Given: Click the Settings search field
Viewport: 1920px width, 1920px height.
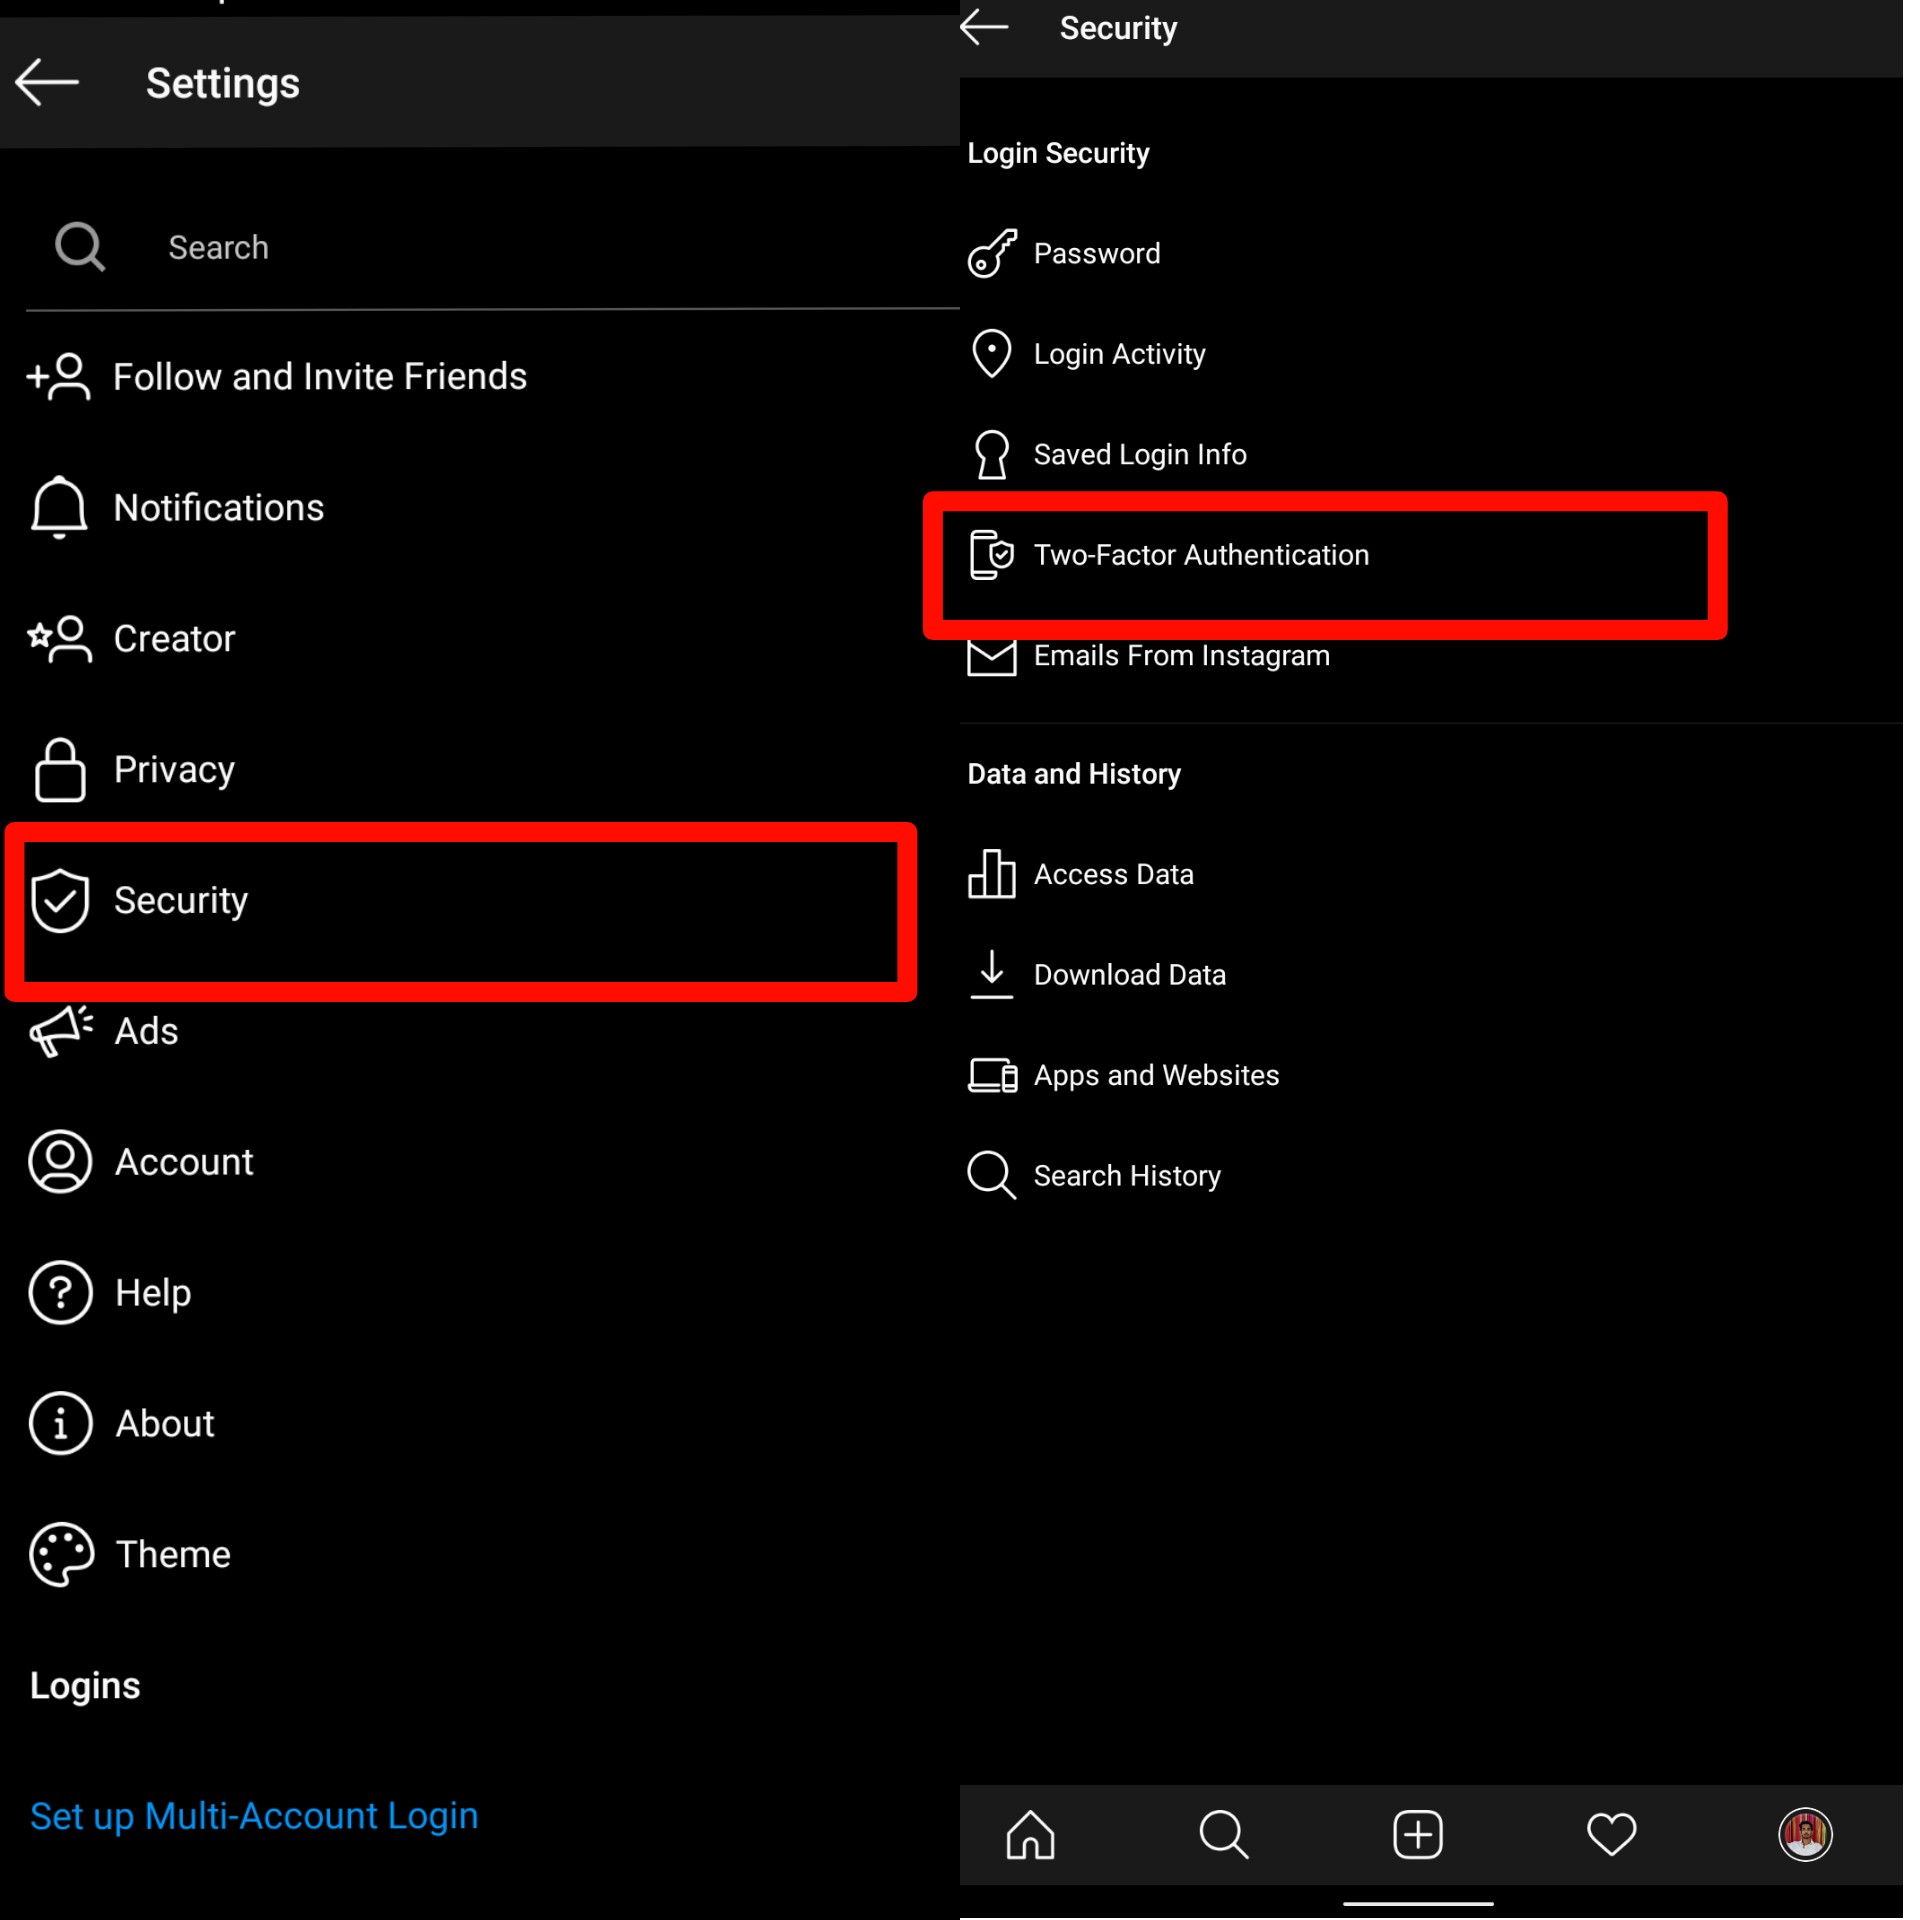Looking at the screenshot, I should (x=480, y=247).
